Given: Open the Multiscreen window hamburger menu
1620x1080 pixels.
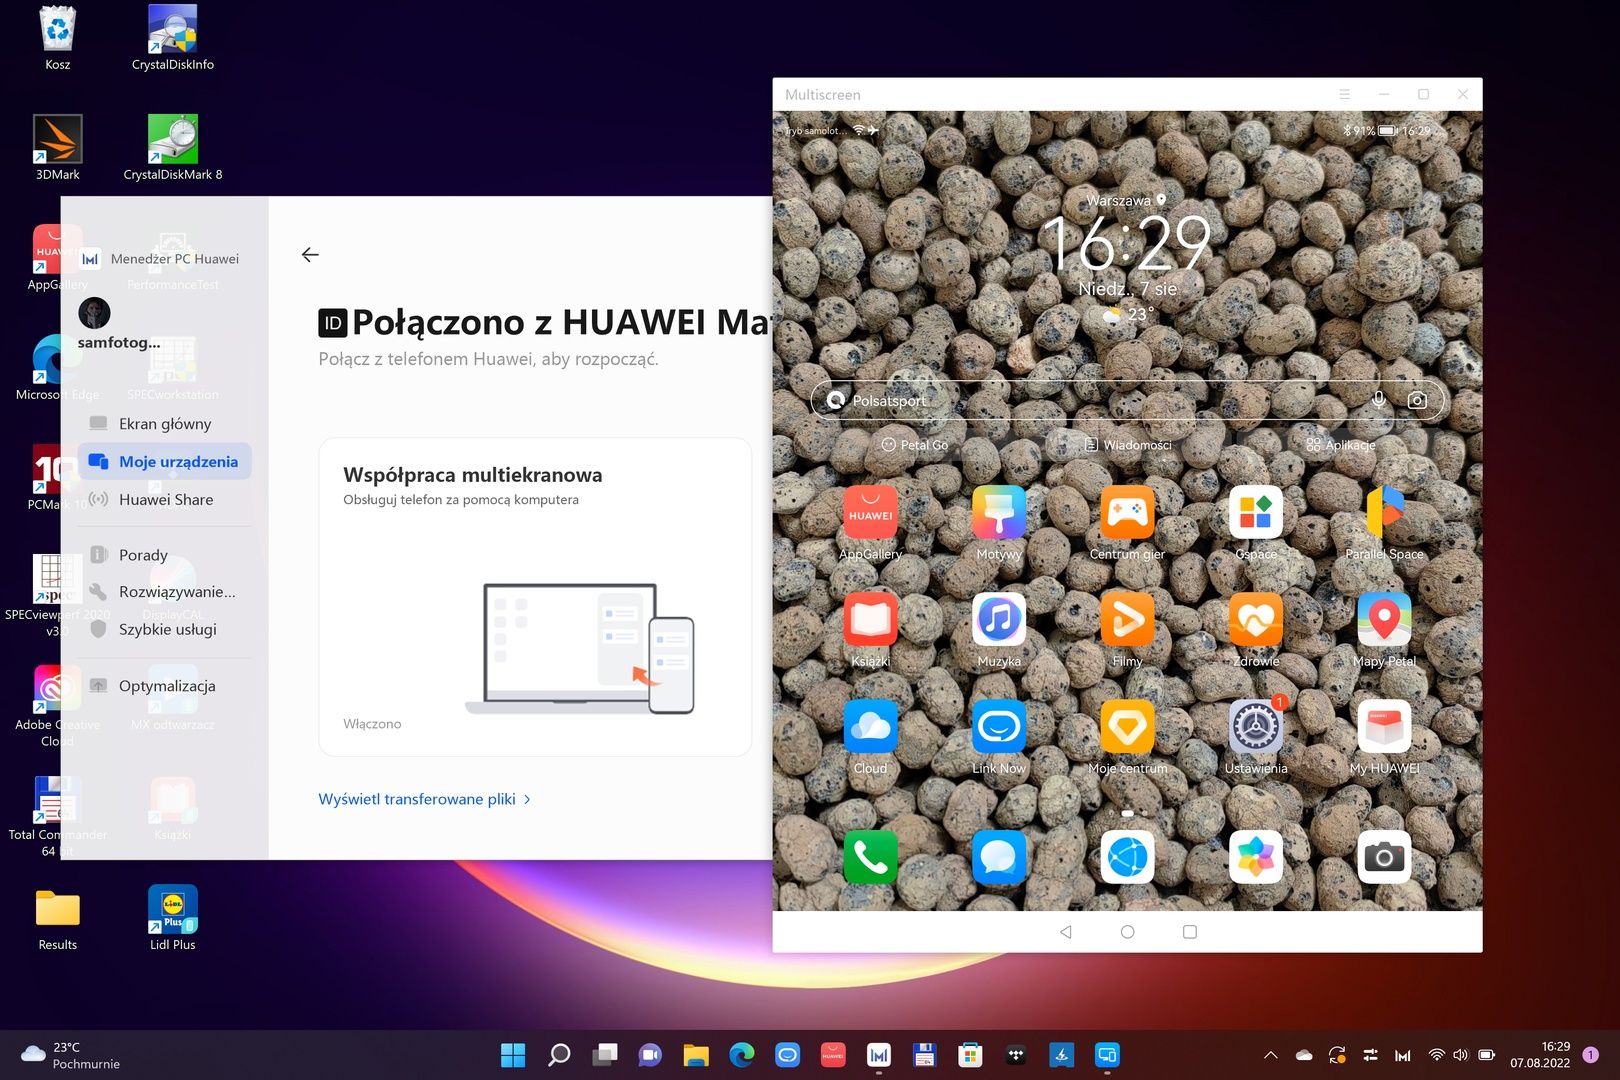Looking at the screenshot, I should (1345, 94).
